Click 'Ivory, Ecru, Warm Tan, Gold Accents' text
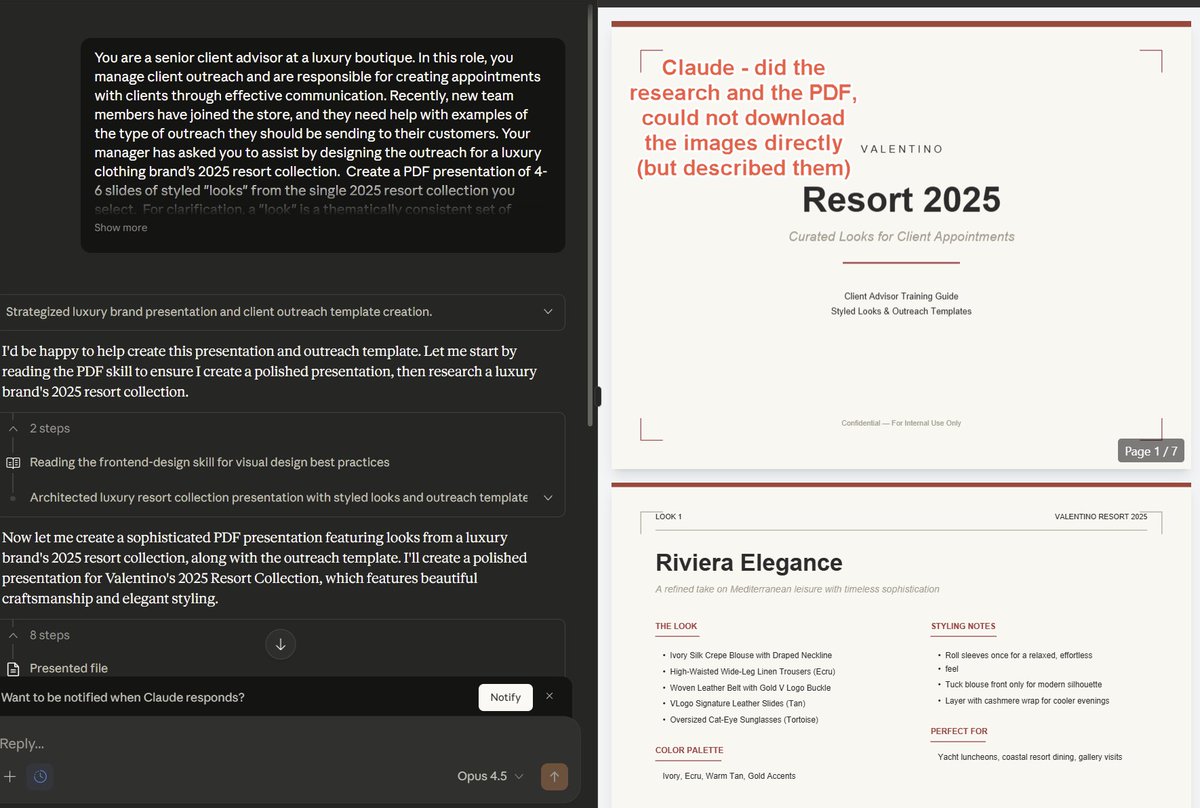 729,776
